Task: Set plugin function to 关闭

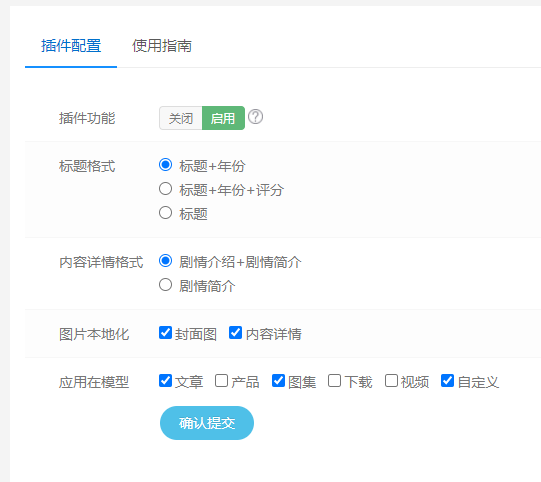Action: pos(181,118)
